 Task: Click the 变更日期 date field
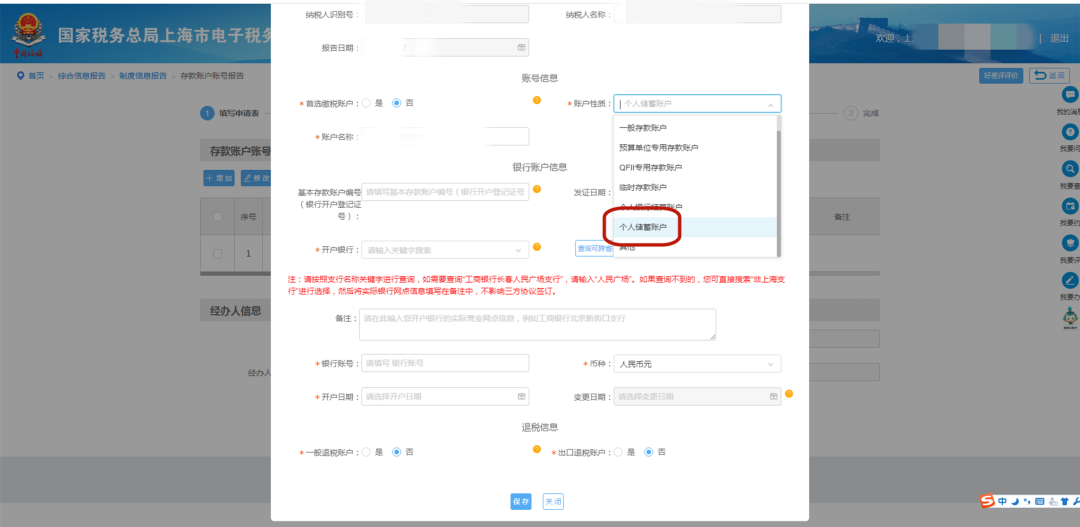(x=697, y=396)
